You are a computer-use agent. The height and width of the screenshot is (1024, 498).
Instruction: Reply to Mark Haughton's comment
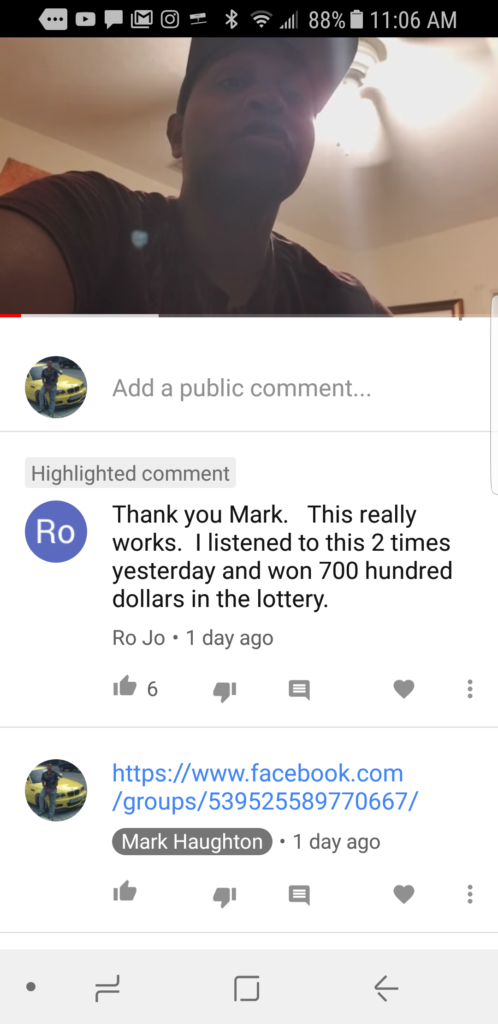pos(299,895)
